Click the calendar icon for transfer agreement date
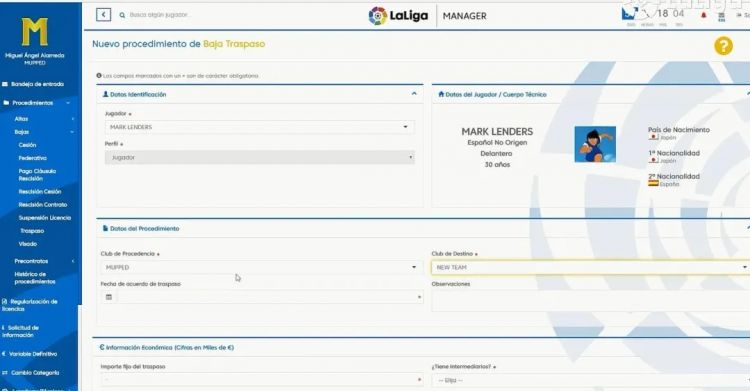This screenshot has width=750, height=391. tap(109, 297)
